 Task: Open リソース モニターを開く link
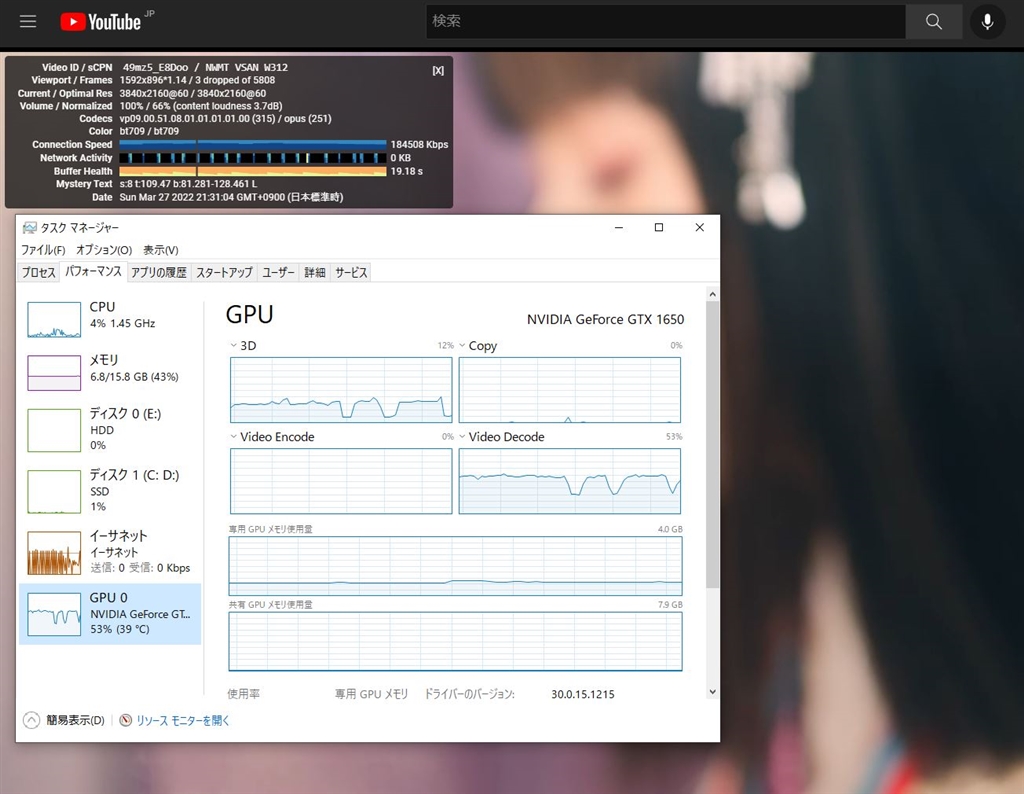click(183, 720)
